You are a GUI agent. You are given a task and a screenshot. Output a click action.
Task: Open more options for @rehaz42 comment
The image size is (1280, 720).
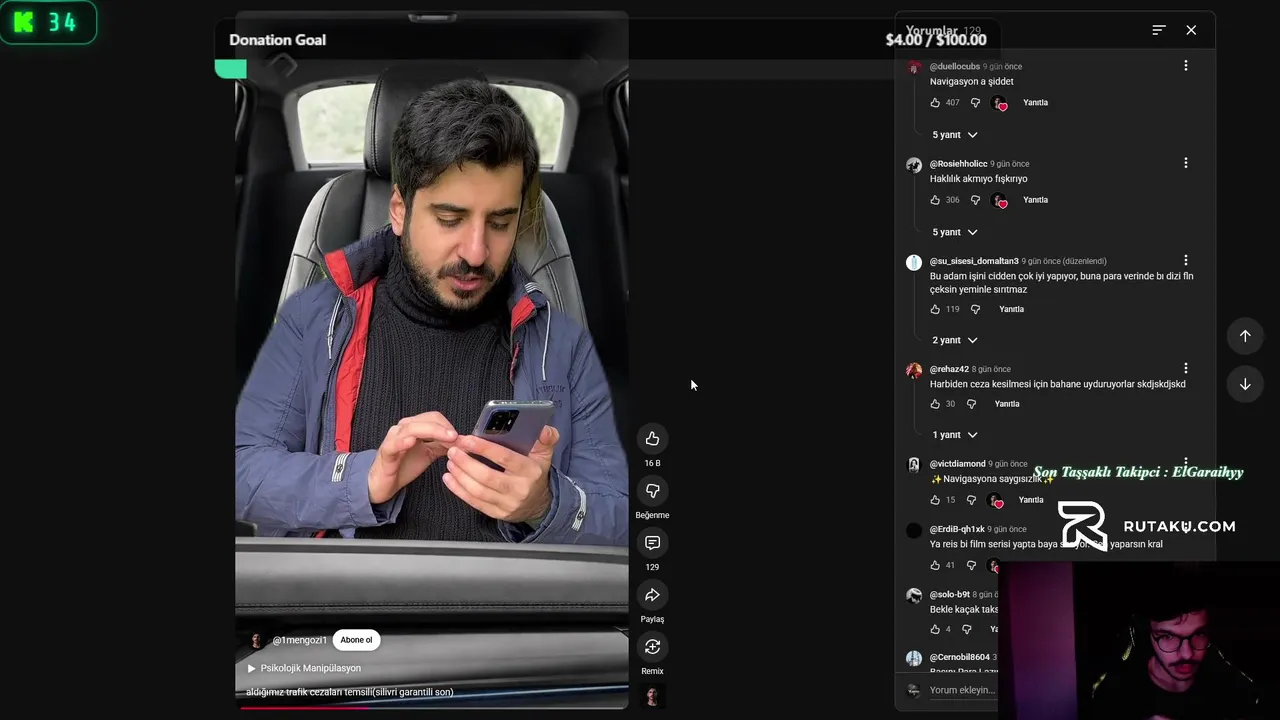pos(1186,369)
